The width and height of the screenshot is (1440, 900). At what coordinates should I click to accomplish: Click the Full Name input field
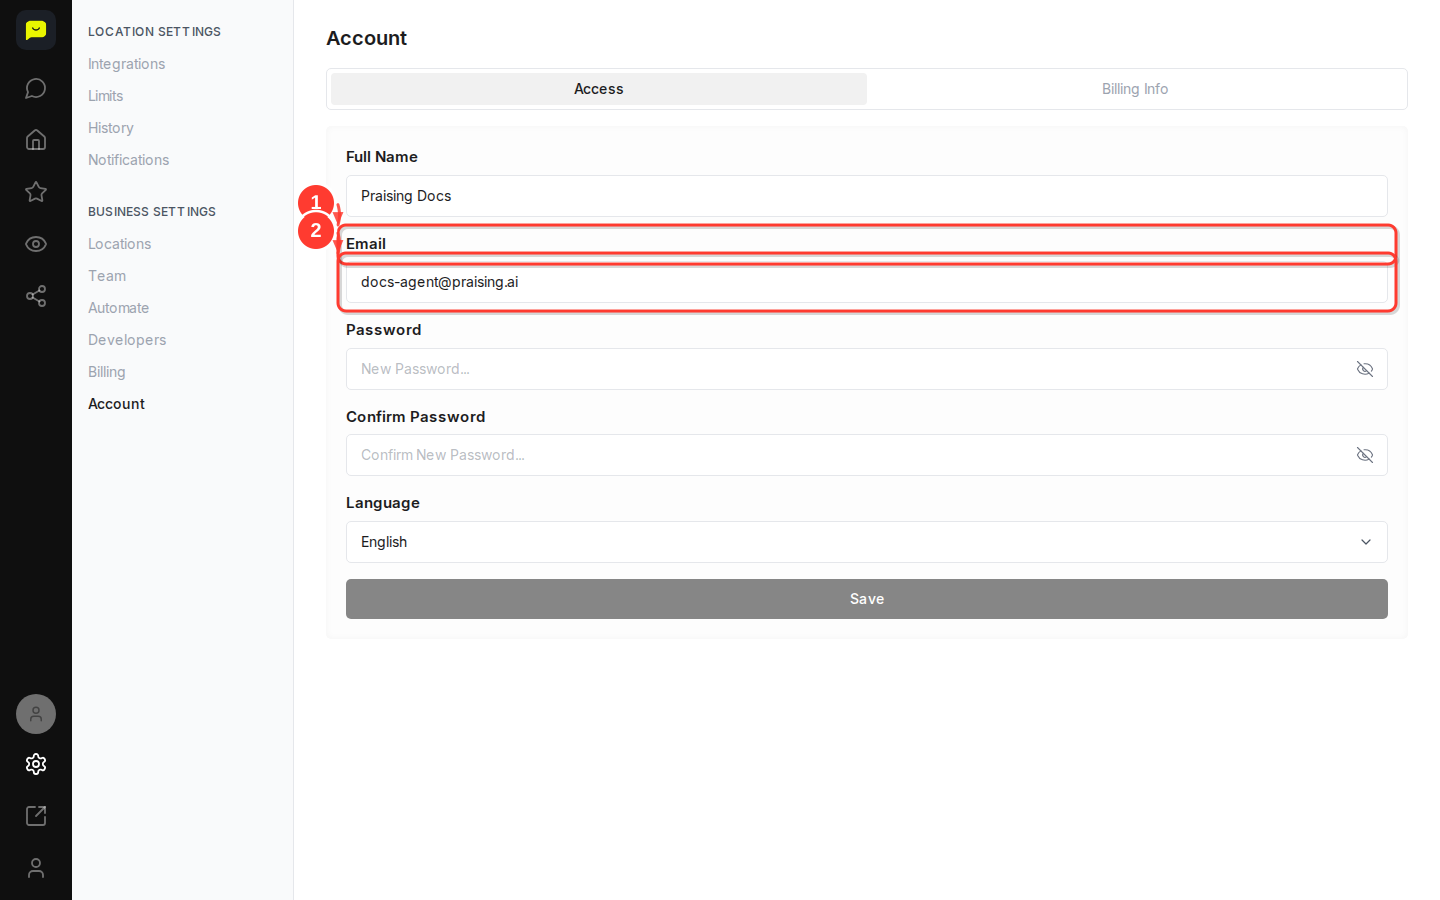(867, 196)
